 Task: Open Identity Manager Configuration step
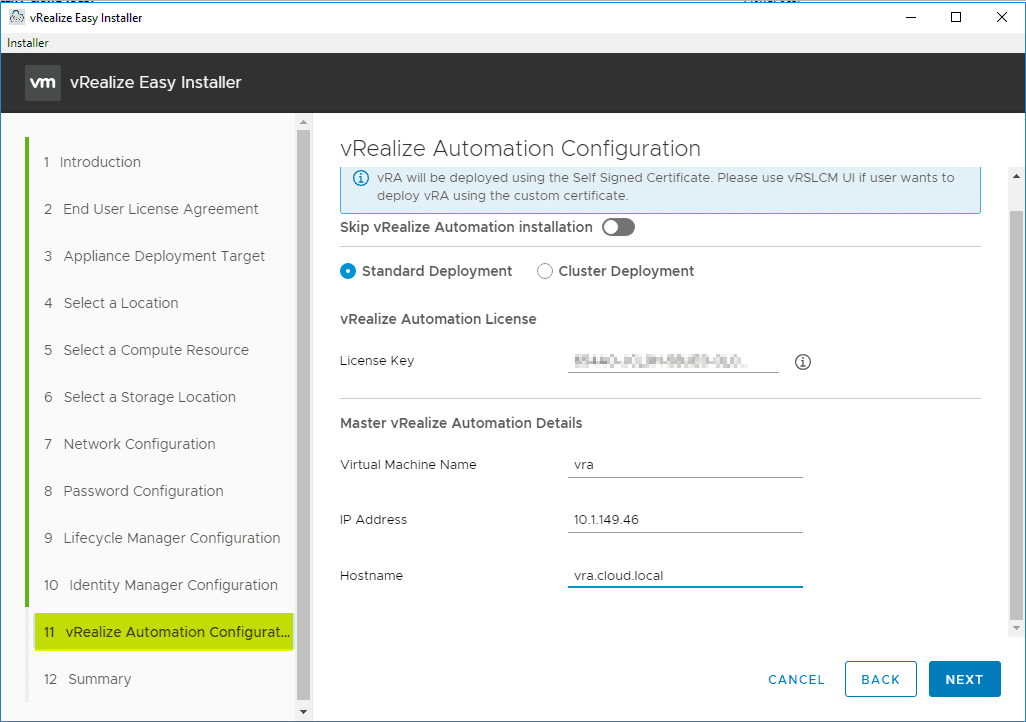pos(173,585)
